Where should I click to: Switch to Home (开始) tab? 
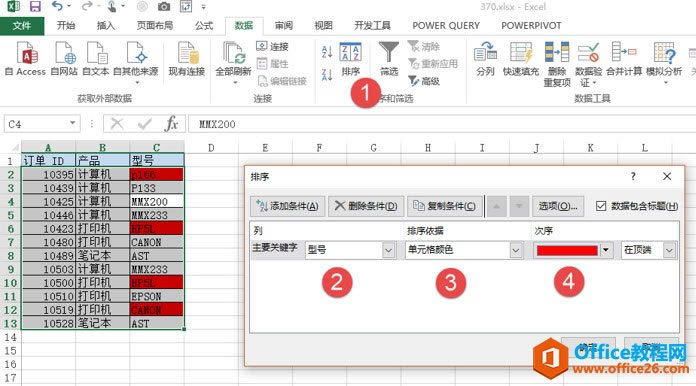pyautogui.click(x=66, y=26)
